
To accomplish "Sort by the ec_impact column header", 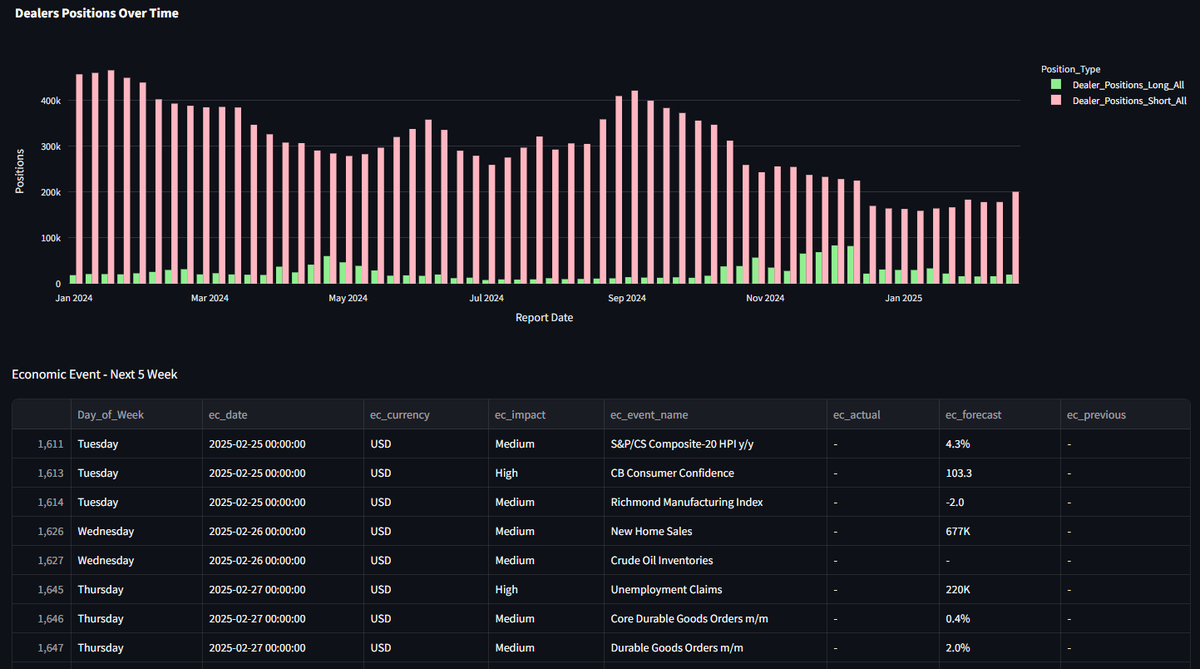I will point(545,415).
